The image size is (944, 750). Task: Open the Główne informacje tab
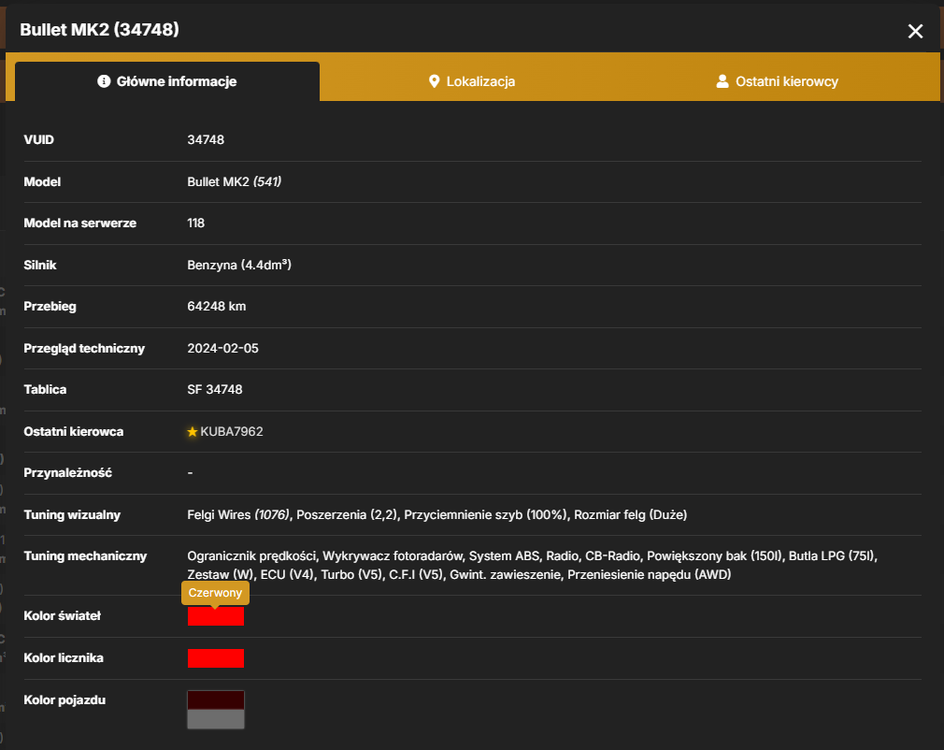[x=167, y=81]
